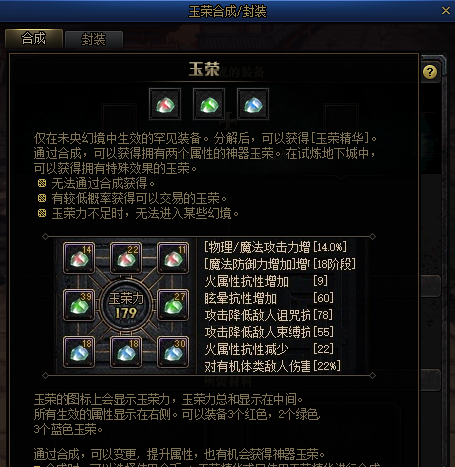Select red jade slot numbered 11

tap(173, 258)
